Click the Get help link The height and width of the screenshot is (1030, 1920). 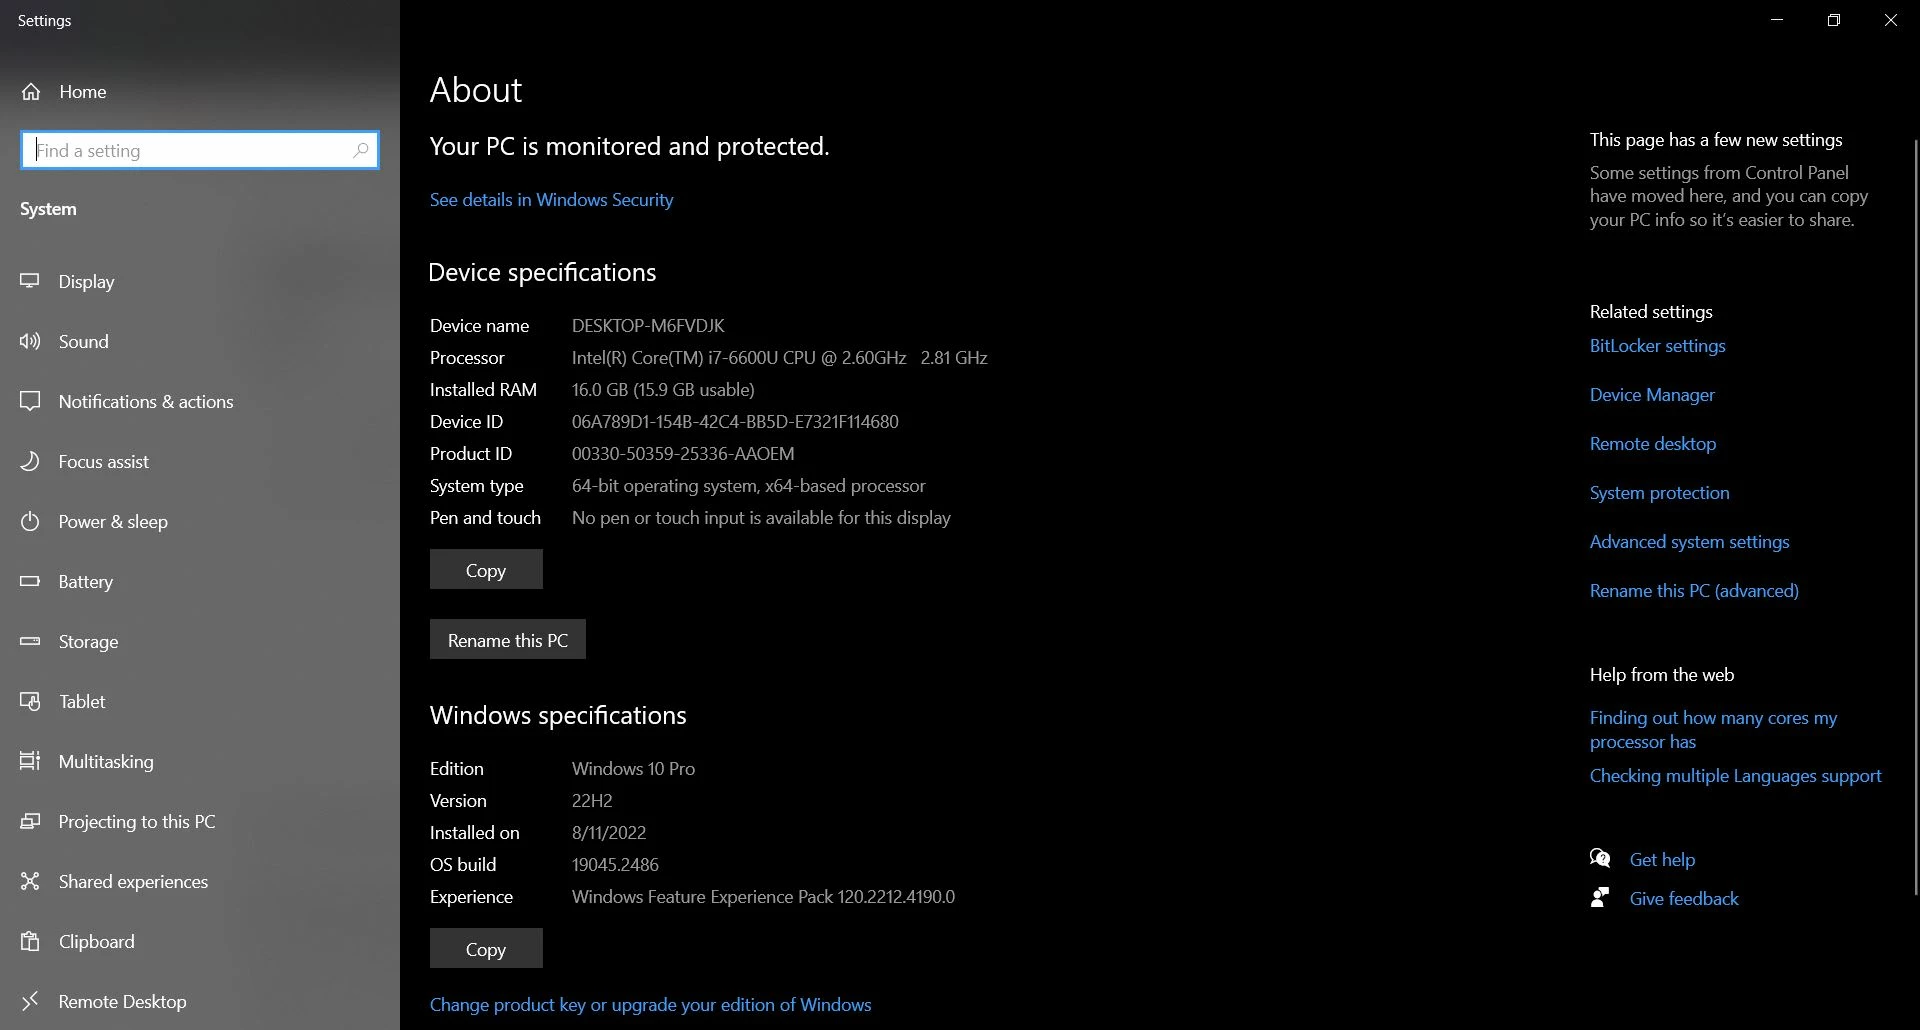pos(1662,860)
